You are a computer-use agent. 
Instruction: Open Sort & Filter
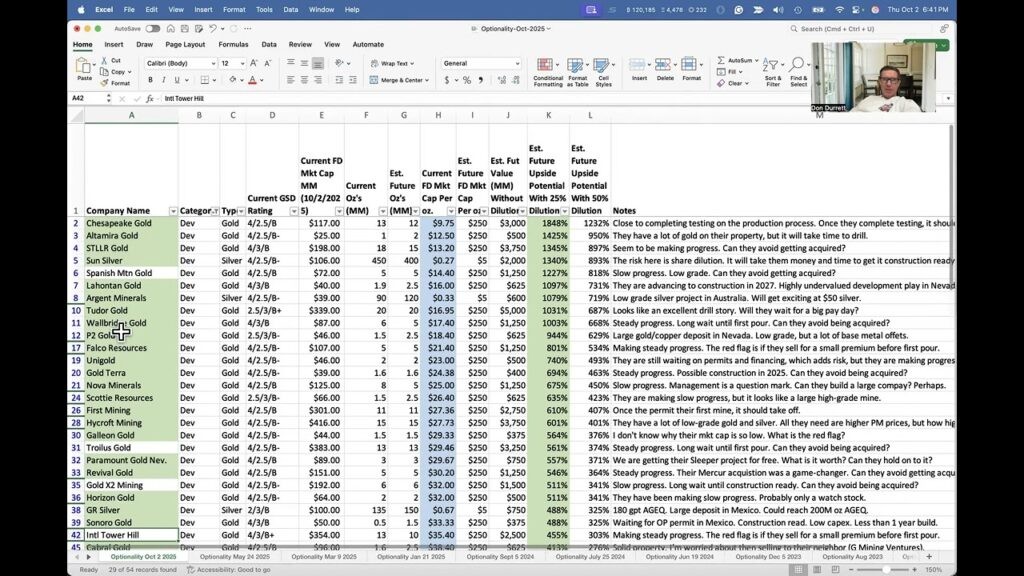pyautogui.click(x=773, y=72)
